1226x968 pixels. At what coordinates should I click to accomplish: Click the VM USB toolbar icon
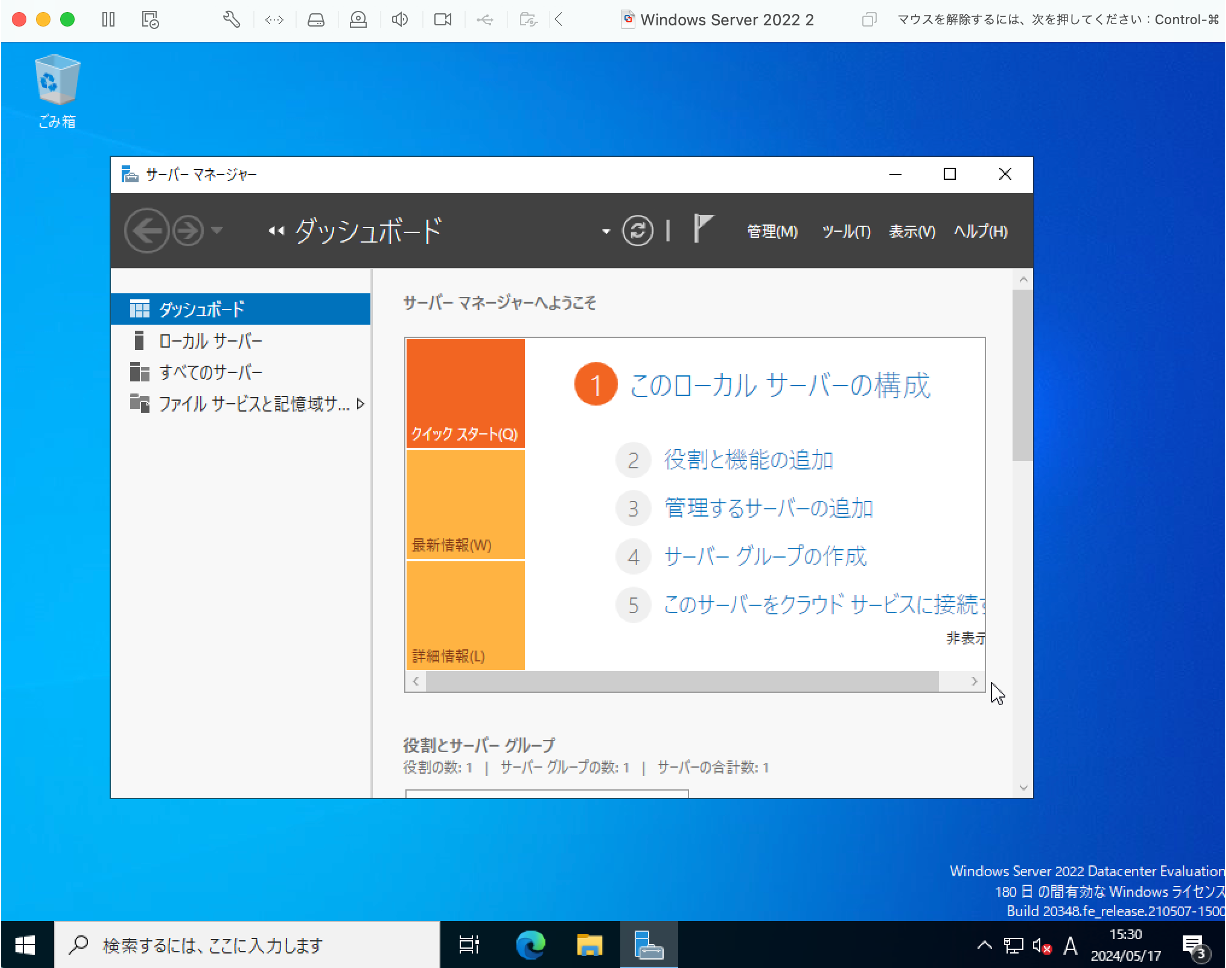click(x=485, y=19)
